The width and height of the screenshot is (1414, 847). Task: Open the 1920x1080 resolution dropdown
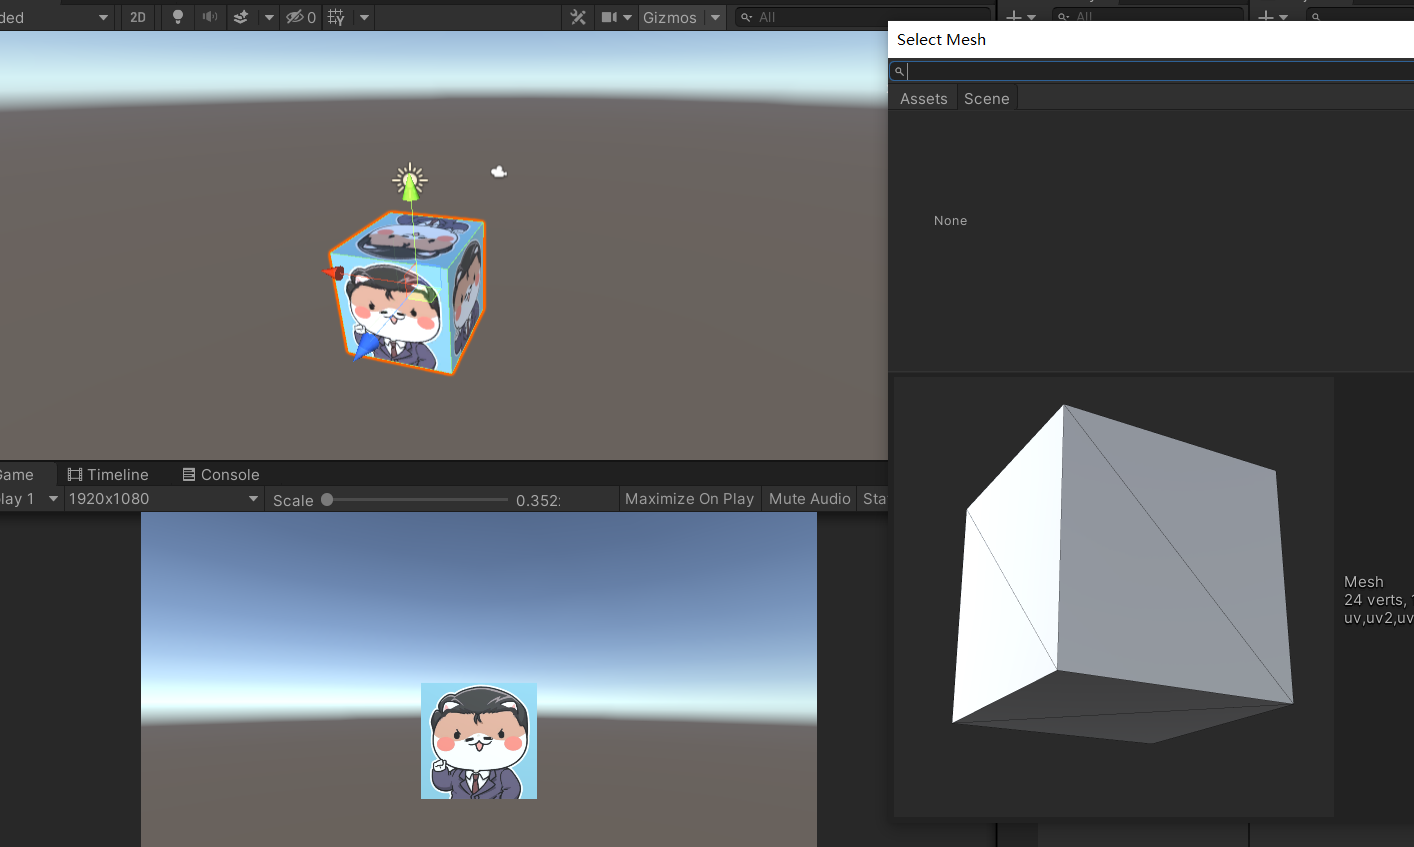pyautogui.click(x=164, y=498)
